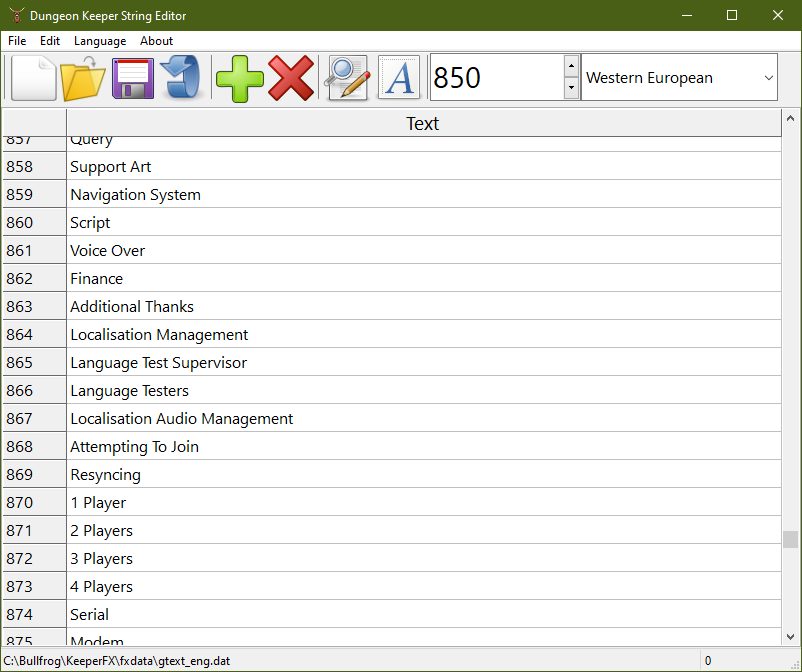Click the gtext_eng.dat path in status bar
Image resolution: width=802 pixels, height=672 pixels.
click(117, 661)
